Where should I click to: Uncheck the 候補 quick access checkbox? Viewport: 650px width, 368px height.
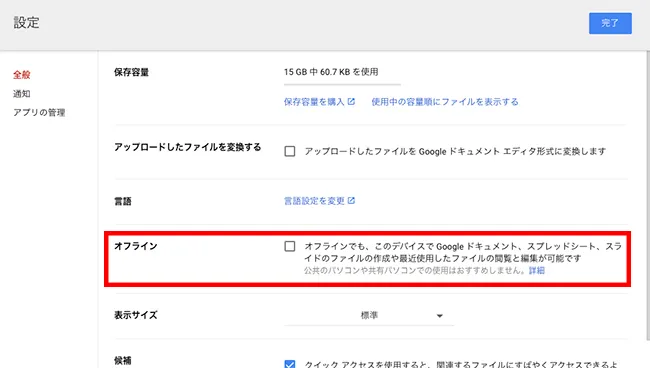(x=290, y=364)
